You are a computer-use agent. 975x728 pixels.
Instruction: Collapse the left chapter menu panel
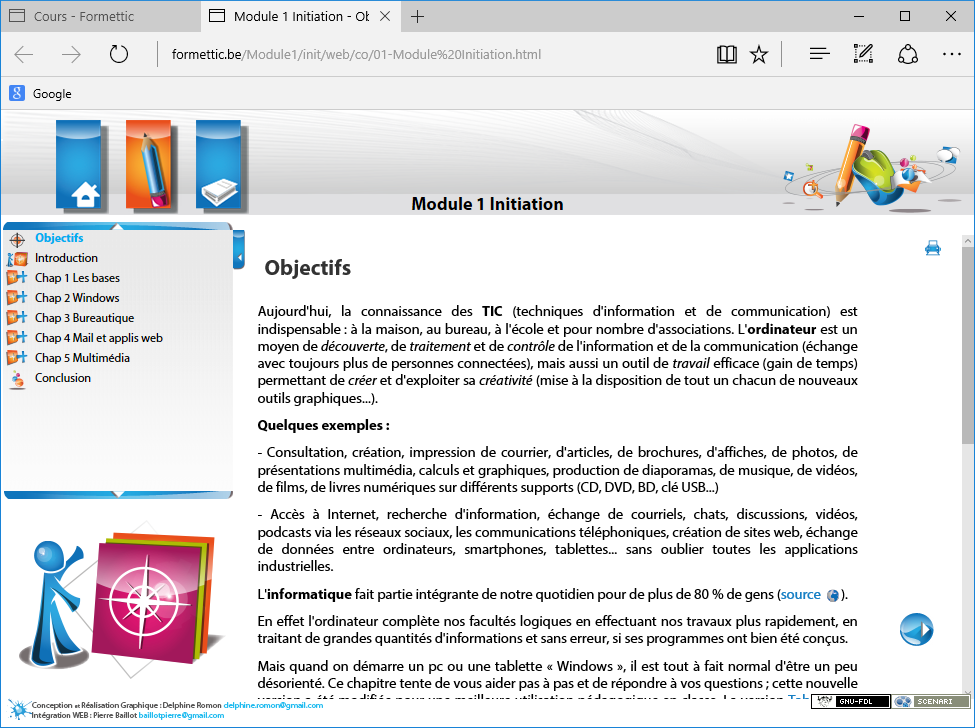click(239, 249)
